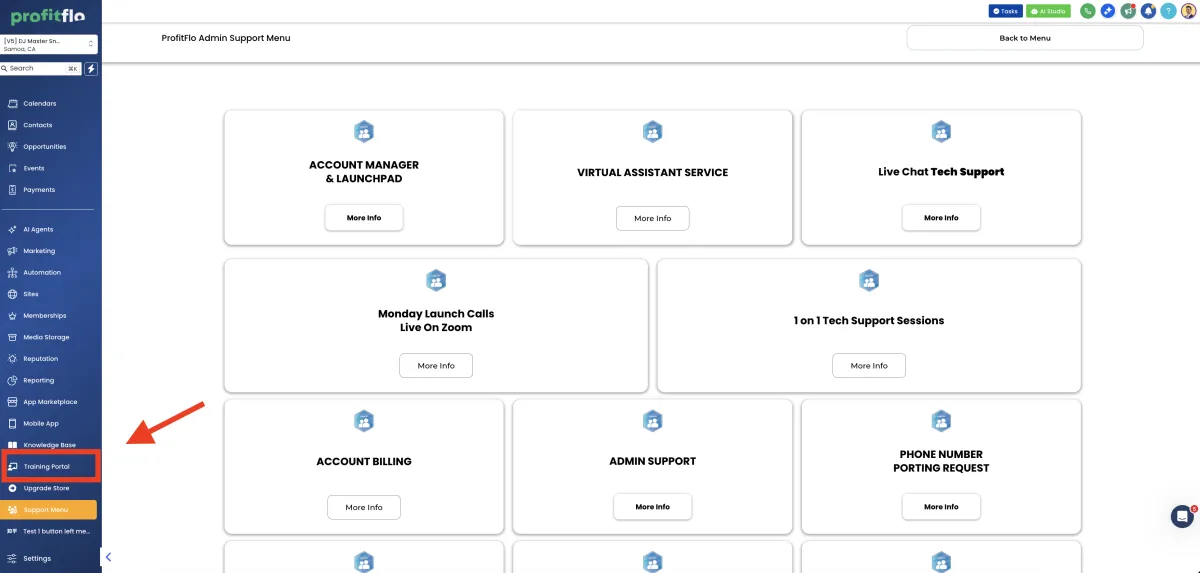Click the Media Storage box icon
This screenshot has width=1200, height=573.
coord(12,337)
